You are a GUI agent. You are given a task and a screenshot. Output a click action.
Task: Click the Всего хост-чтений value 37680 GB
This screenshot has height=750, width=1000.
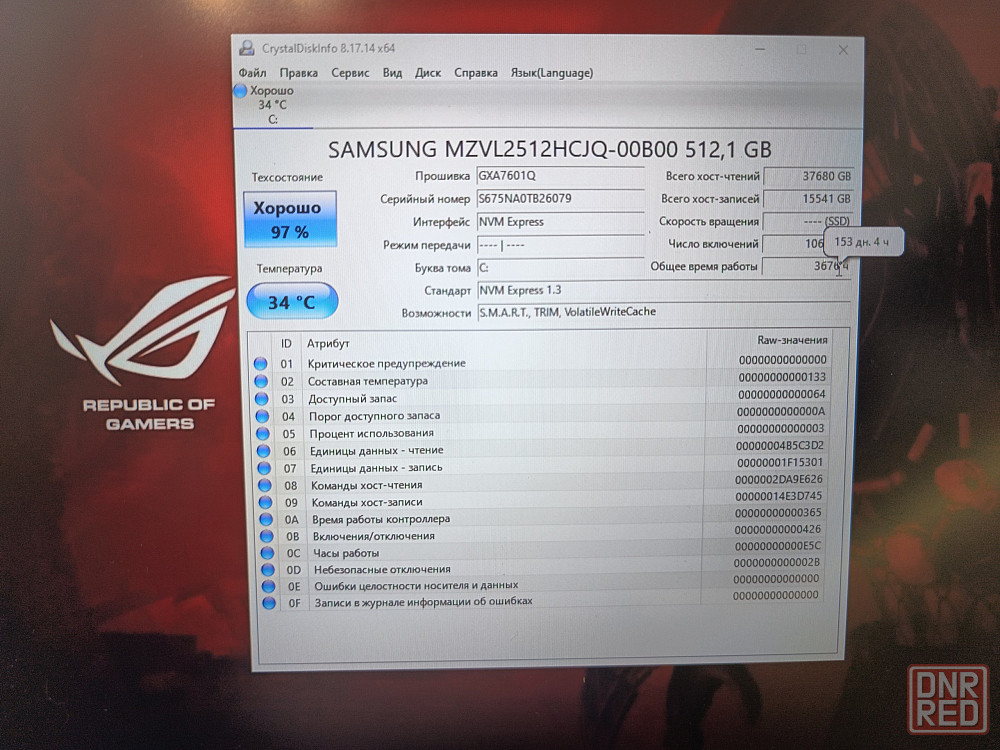(x=809, y=176)
